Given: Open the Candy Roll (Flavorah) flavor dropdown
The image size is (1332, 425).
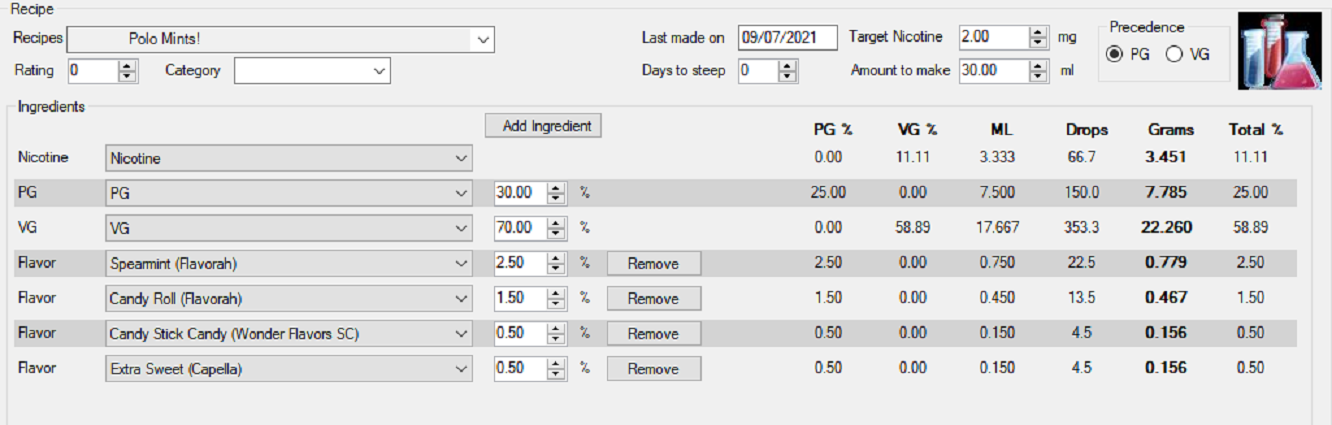Looking at the screenshot, I should point(289,298).
